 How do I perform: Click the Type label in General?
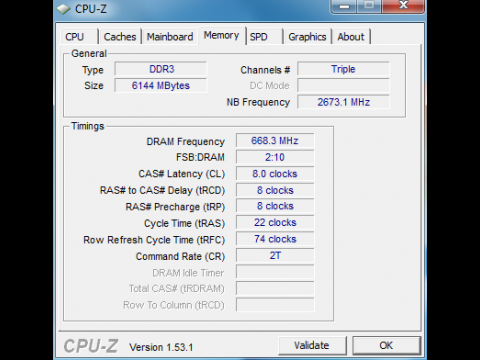pyautogui.click(x=93, y=70)
